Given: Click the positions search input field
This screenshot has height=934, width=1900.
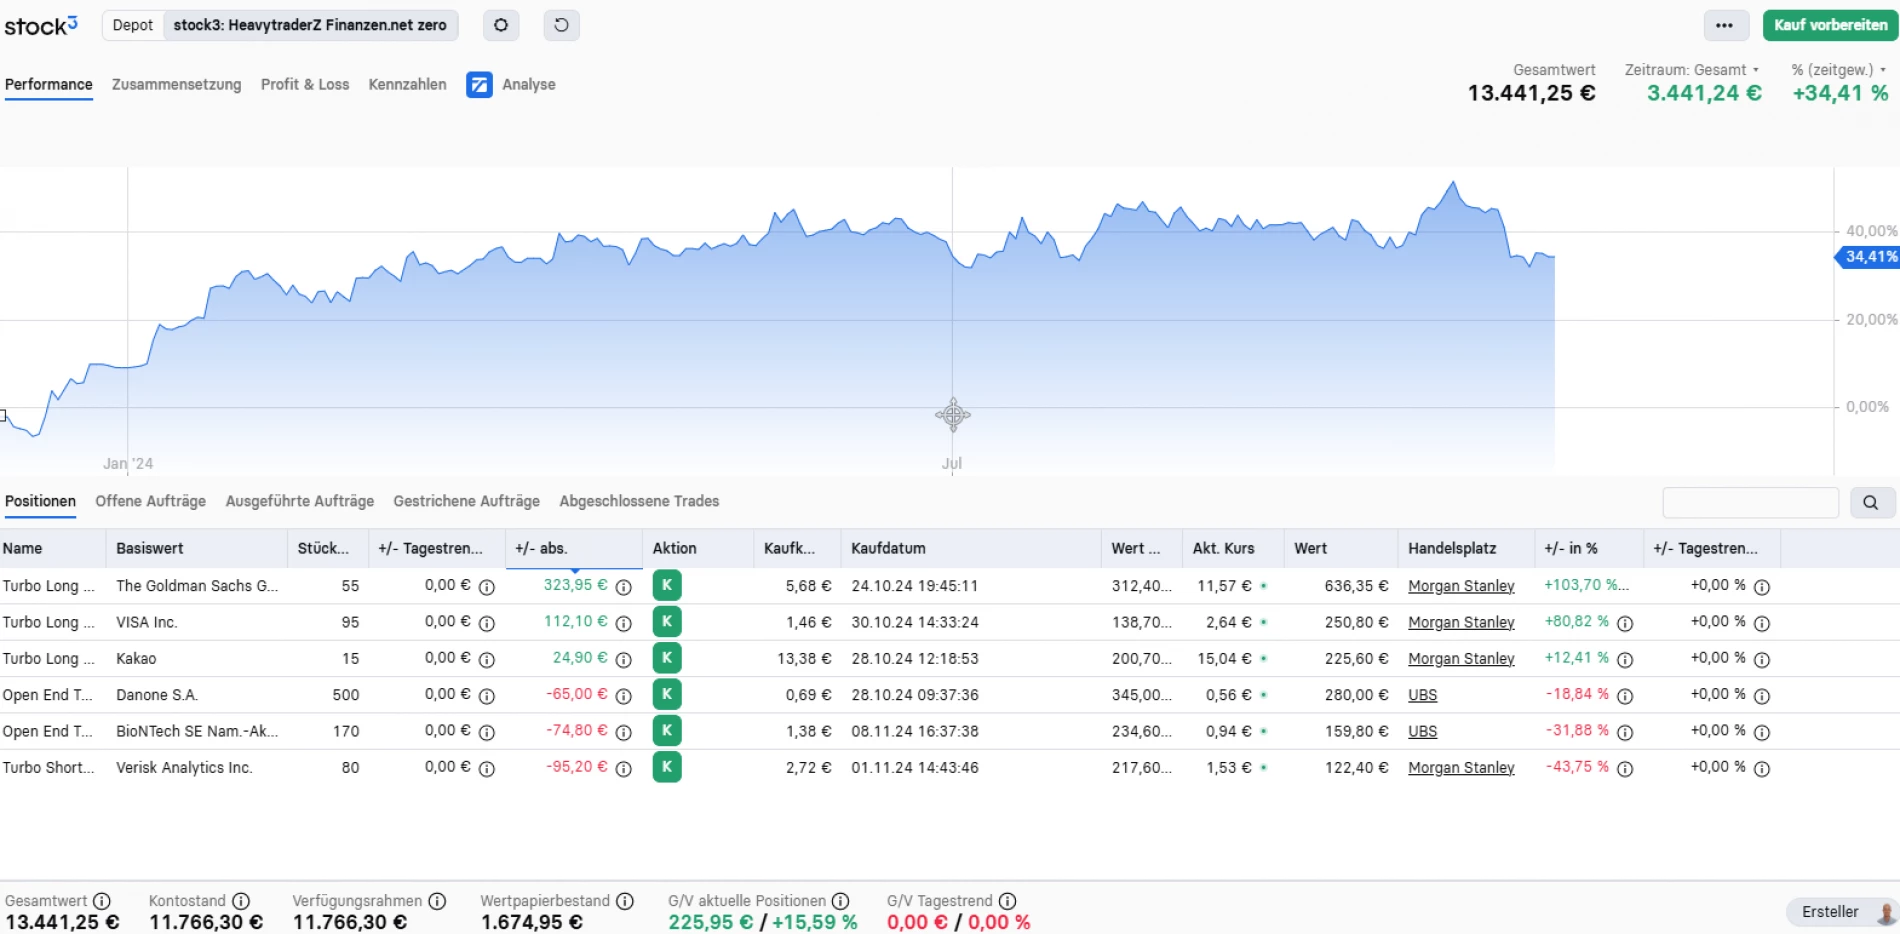Looking at the screenshot, I should [1750, 502].
